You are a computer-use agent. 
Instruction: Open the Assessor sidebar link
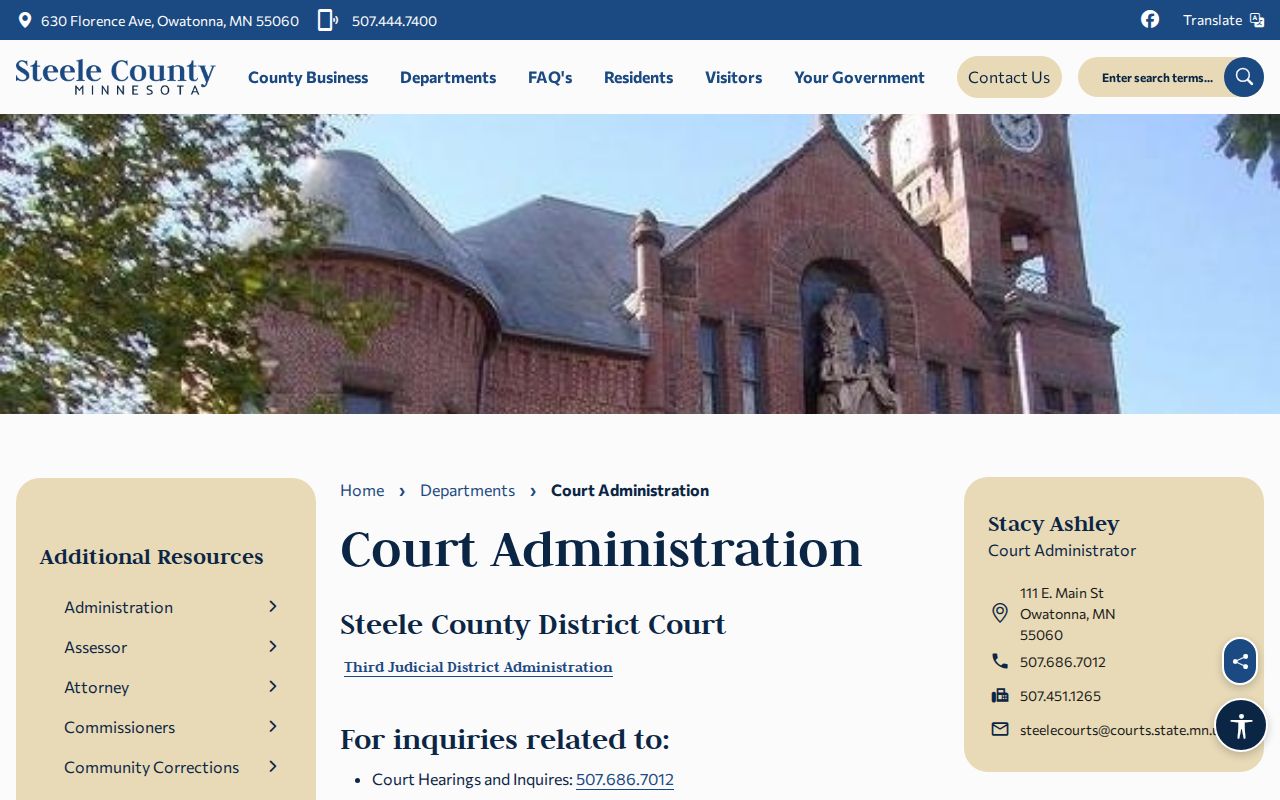(x=95, y=647)
